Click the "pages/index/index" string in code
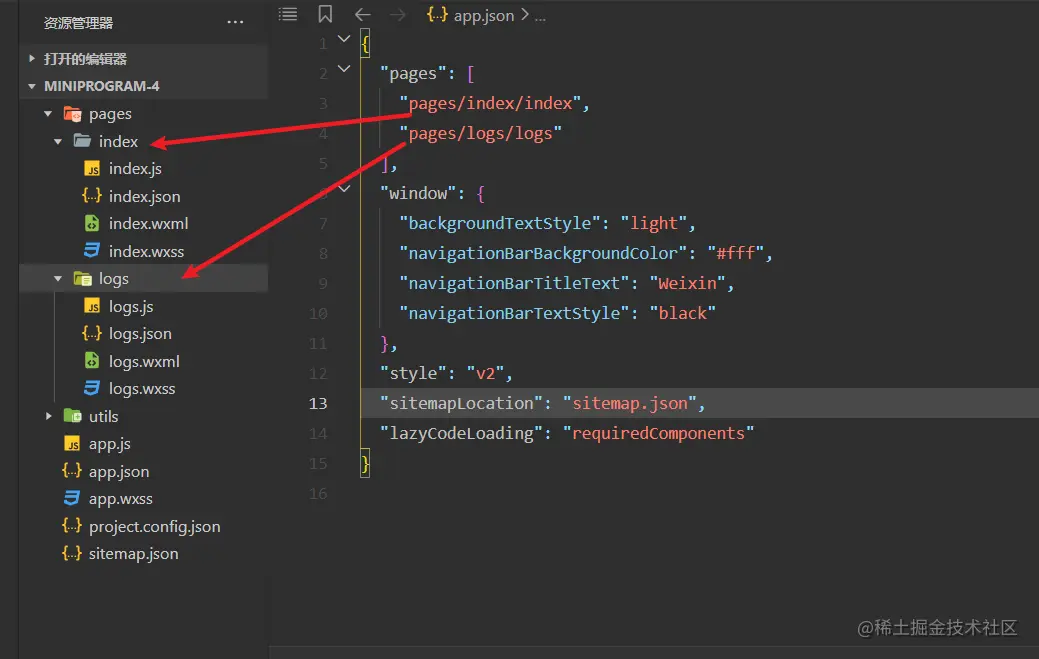Image resolution: width=1039 pixels, height=659 pixels. (x=490, y=103)
